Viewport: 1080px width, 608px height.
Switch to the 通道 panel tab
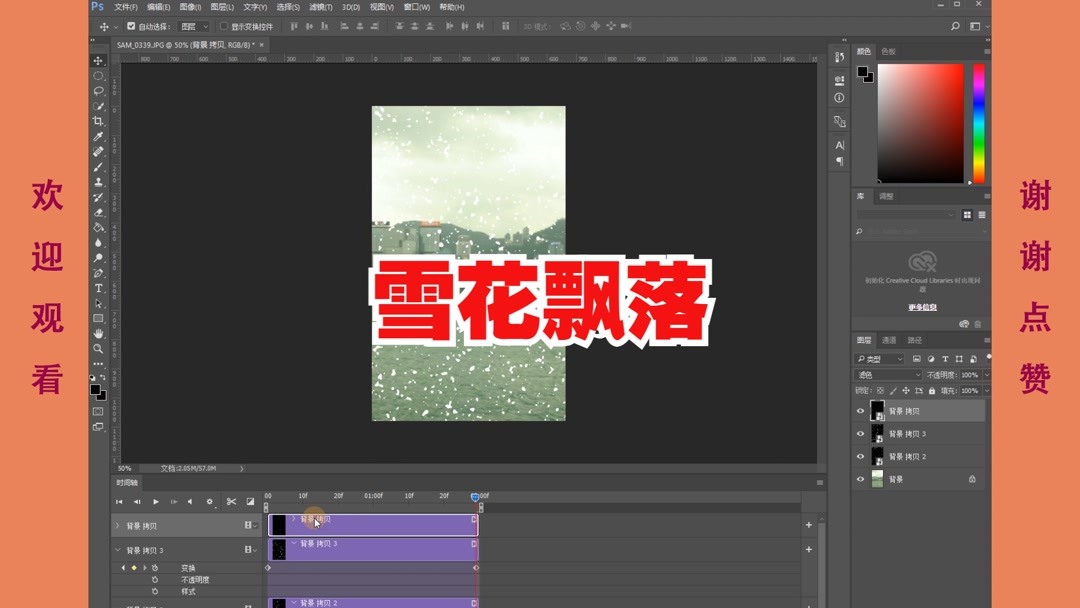887,340
